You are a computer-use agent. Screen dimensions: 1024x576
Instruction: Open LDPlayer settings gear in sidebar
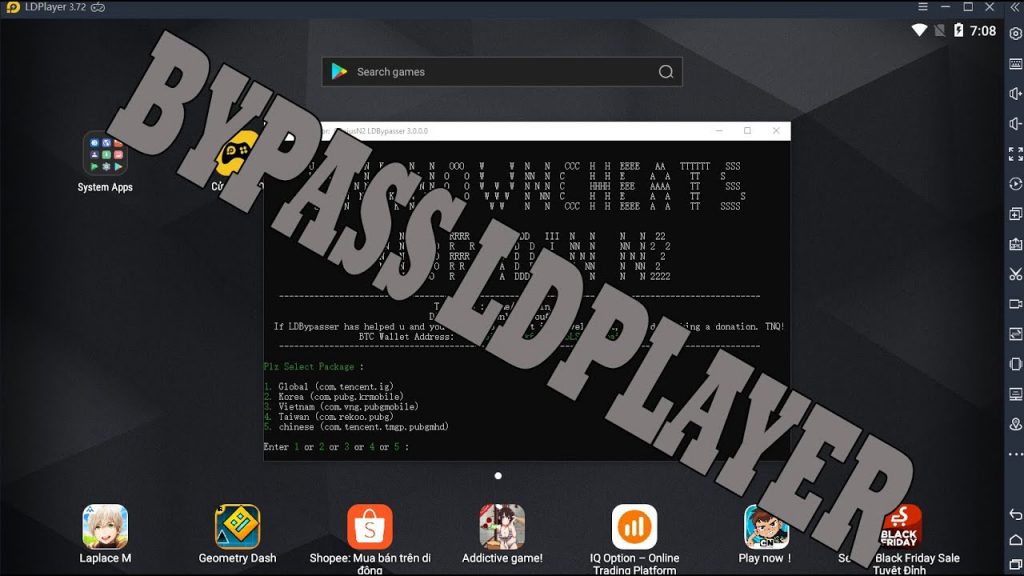[1016, 33]
